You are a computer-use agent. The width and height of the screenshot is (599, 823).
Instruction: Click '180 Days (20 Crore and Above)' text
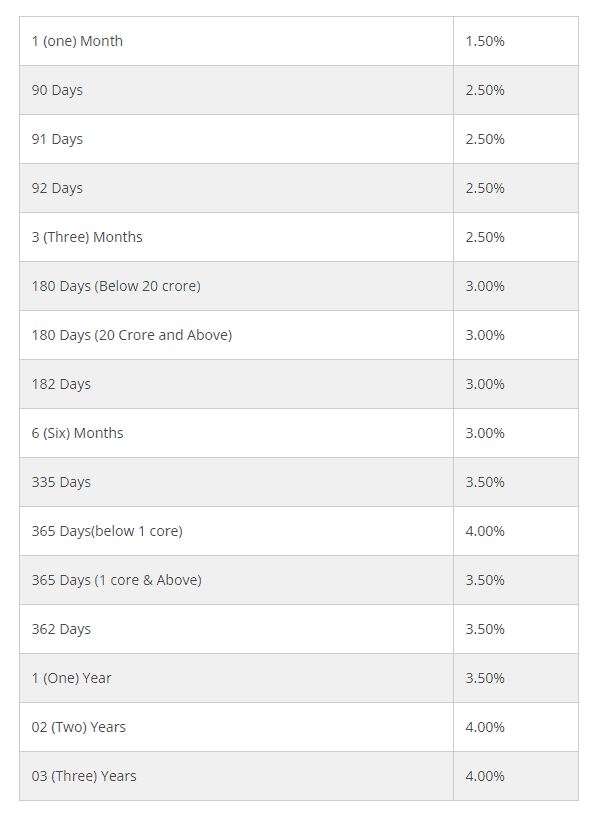[x=131, y=335]
